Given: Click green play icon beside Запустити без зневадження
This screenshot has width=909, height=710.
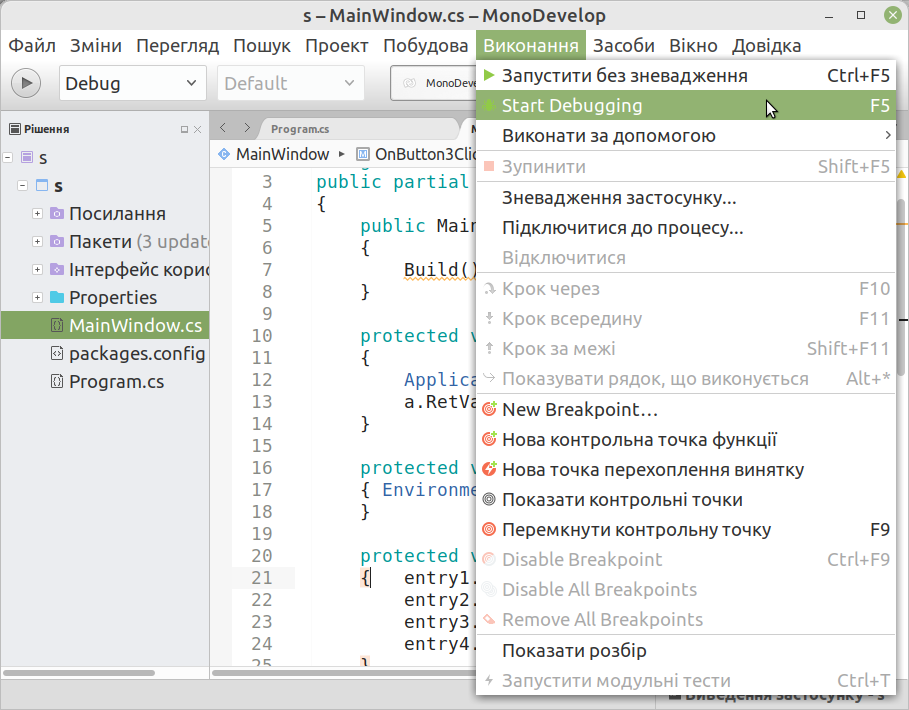Looking at the screenshot, I should point(489,75).
